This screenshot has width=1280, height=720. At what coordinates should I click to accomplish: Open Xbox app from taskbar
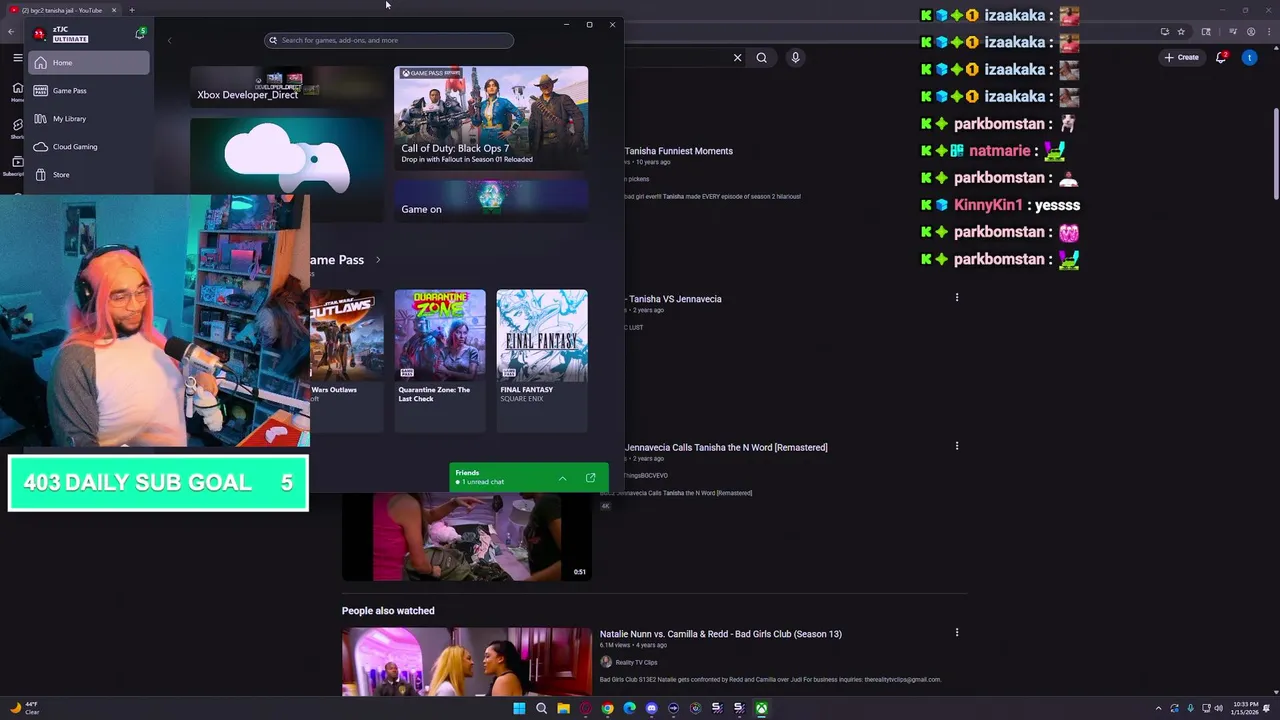(x=761, y=709)
